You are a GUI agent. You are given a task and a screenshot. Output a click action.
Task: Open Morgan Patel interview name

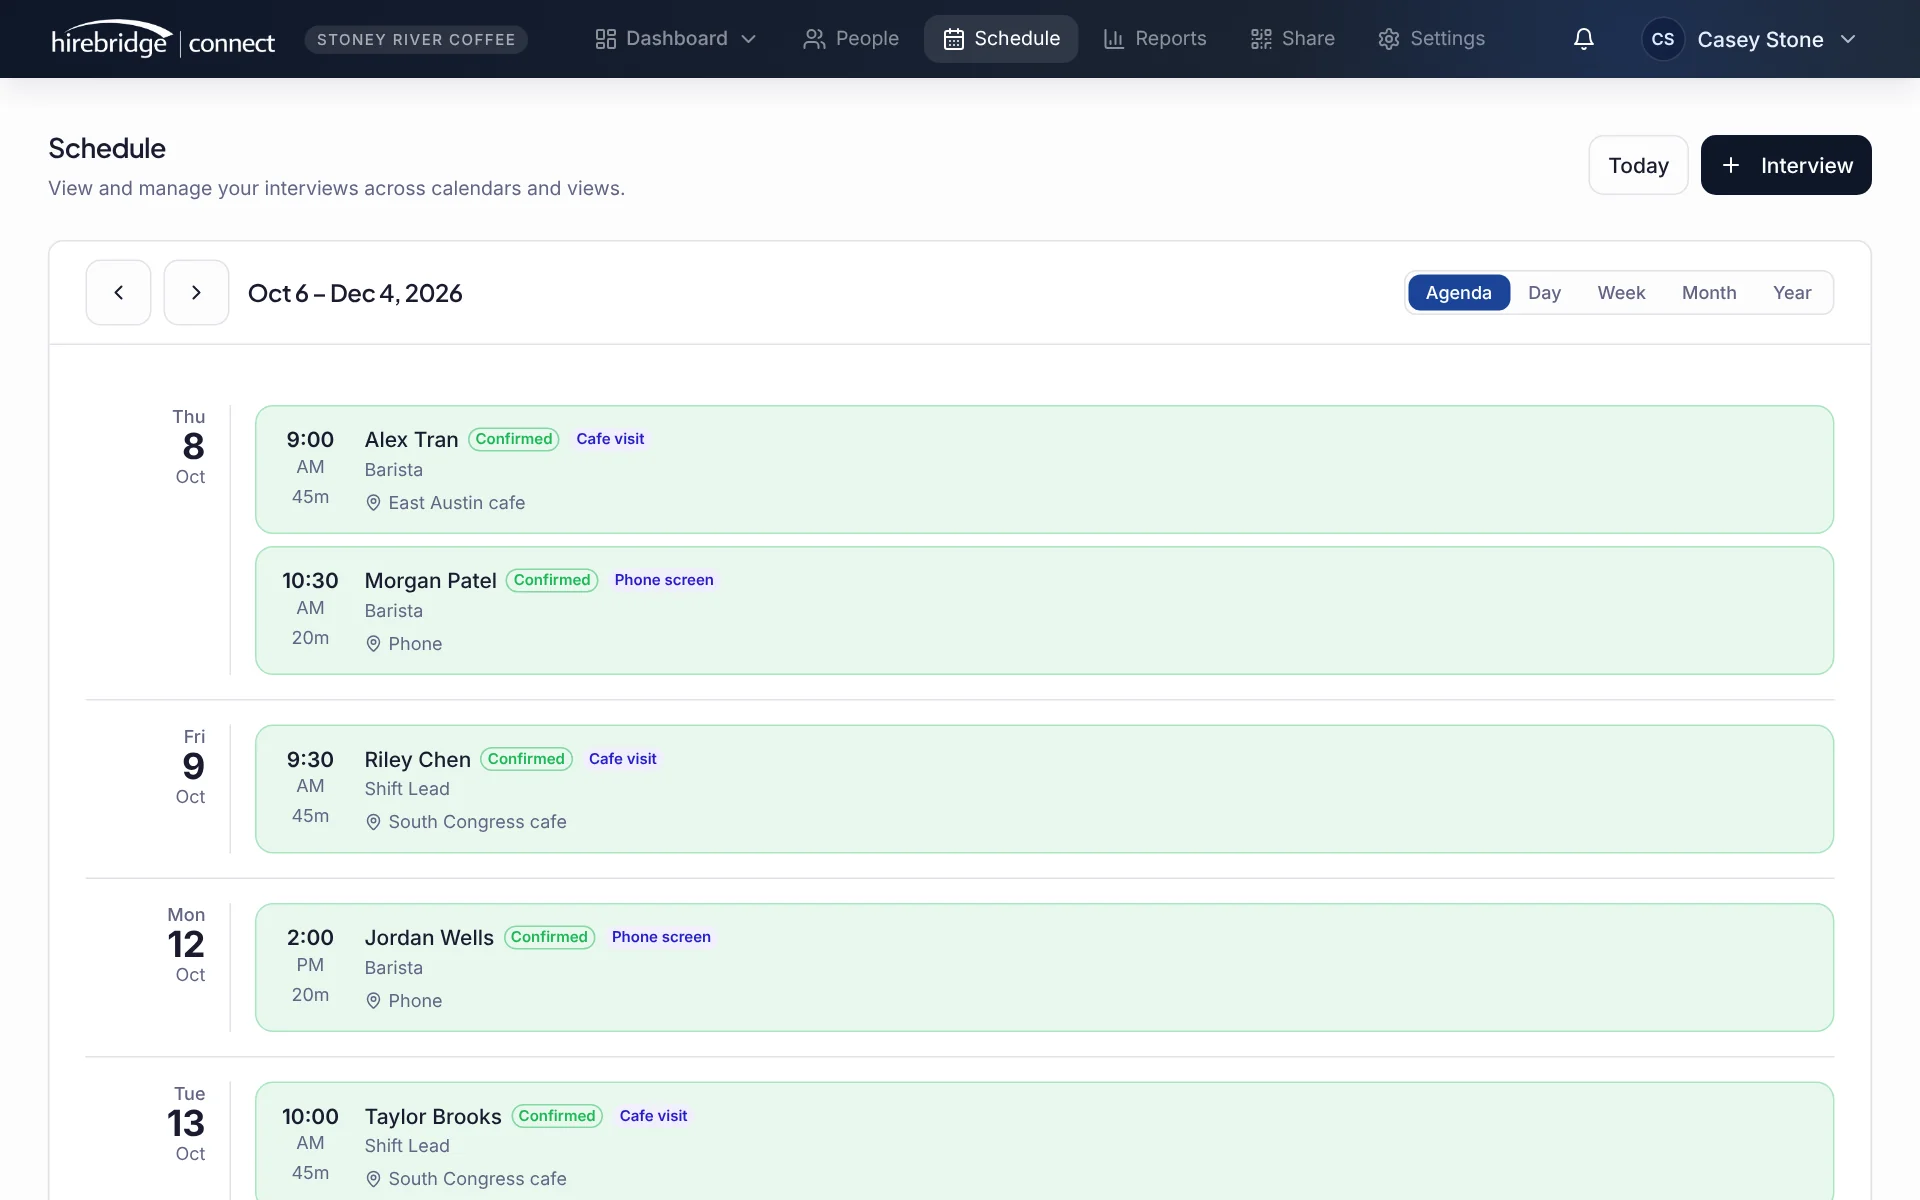[430, 581]
